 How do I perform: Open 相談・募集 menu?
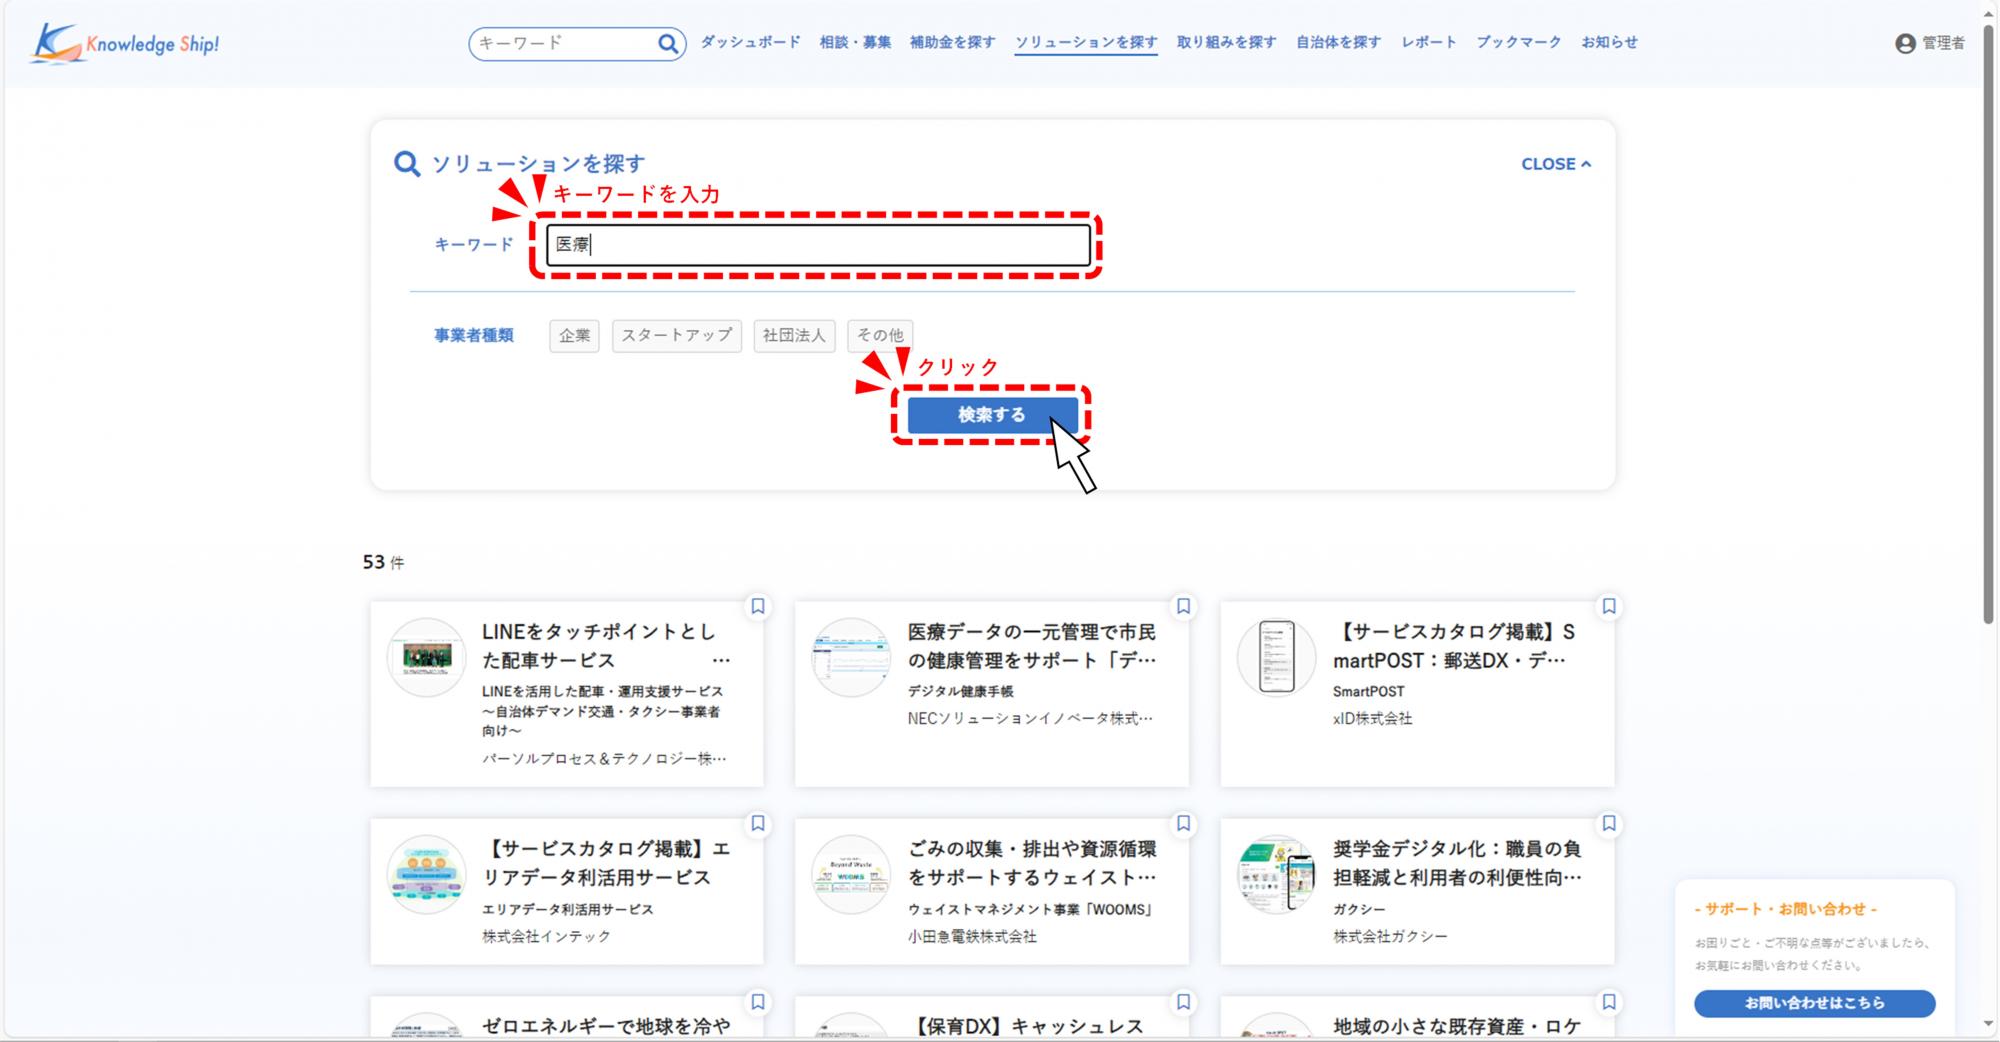(x=855, y=42)
